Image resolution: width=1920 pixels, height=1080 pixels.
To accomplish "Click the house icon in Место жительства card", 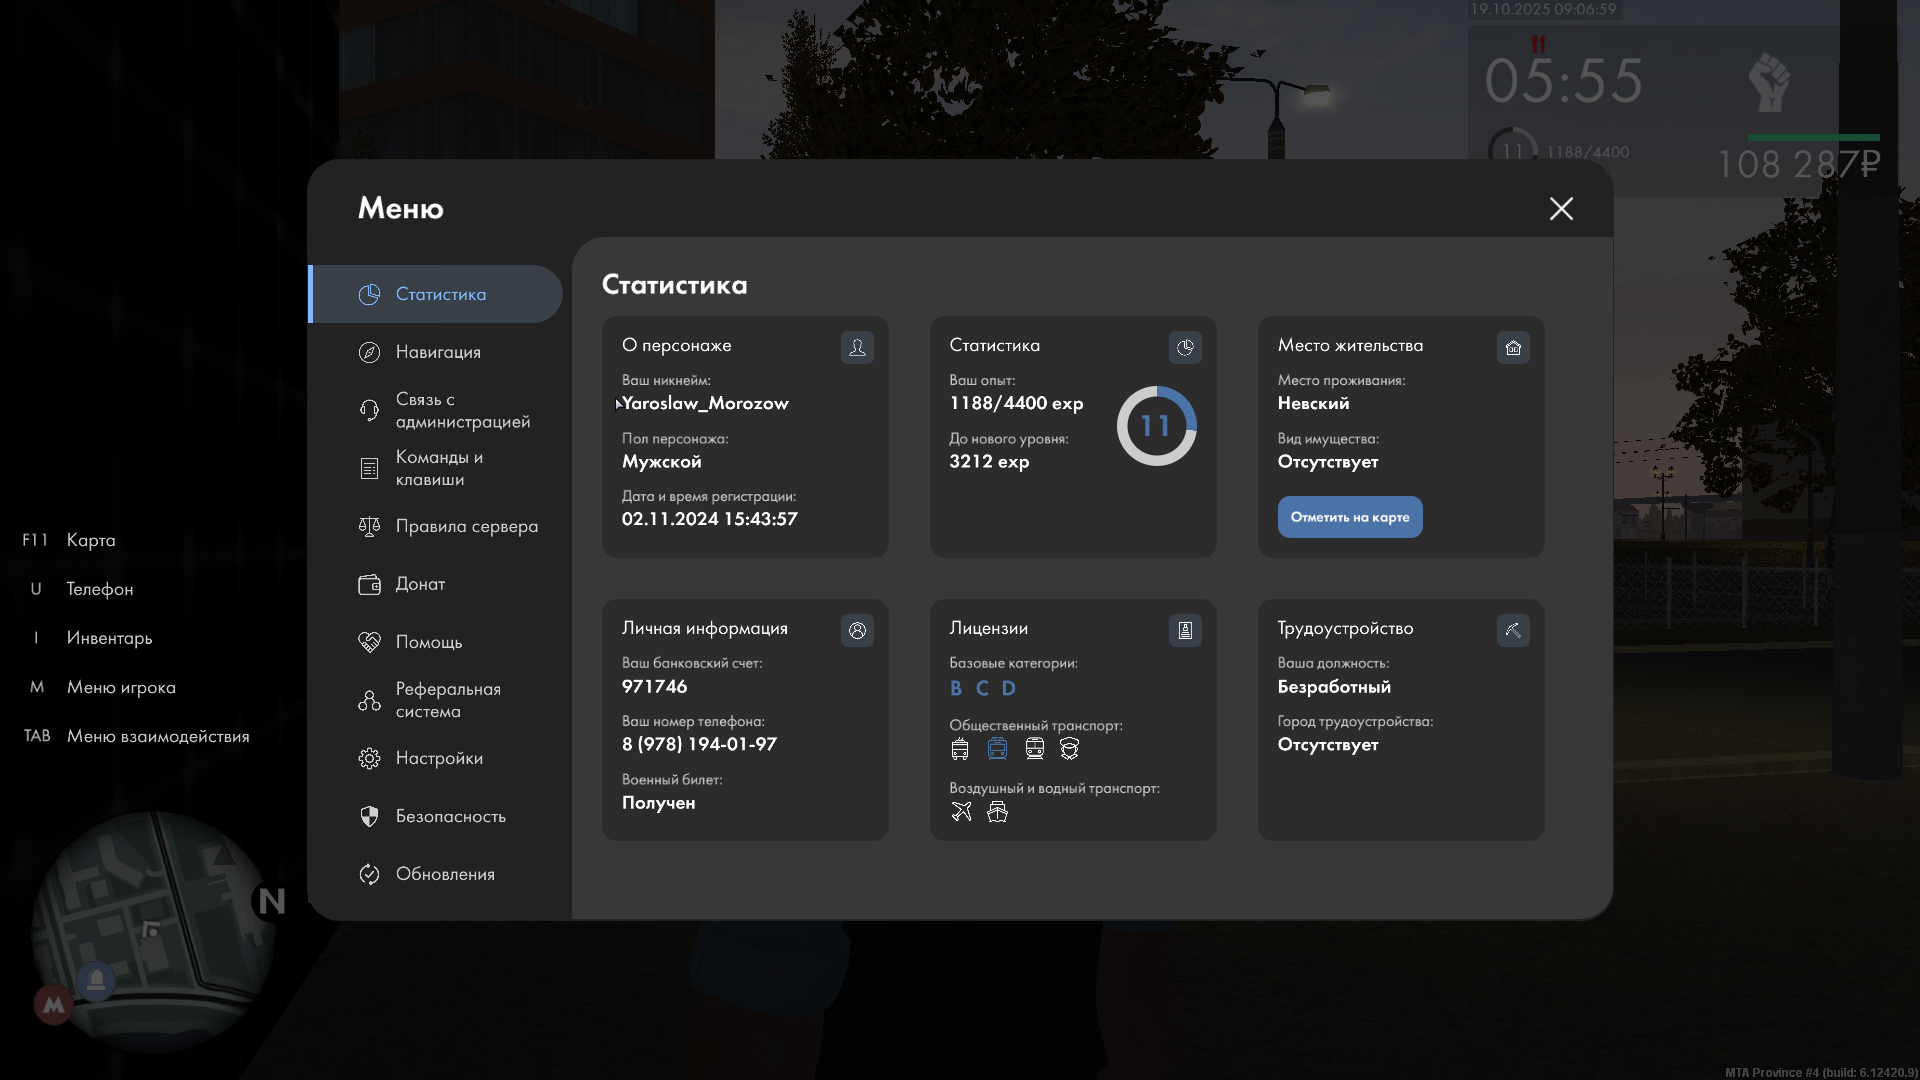I will point(1513,347).
